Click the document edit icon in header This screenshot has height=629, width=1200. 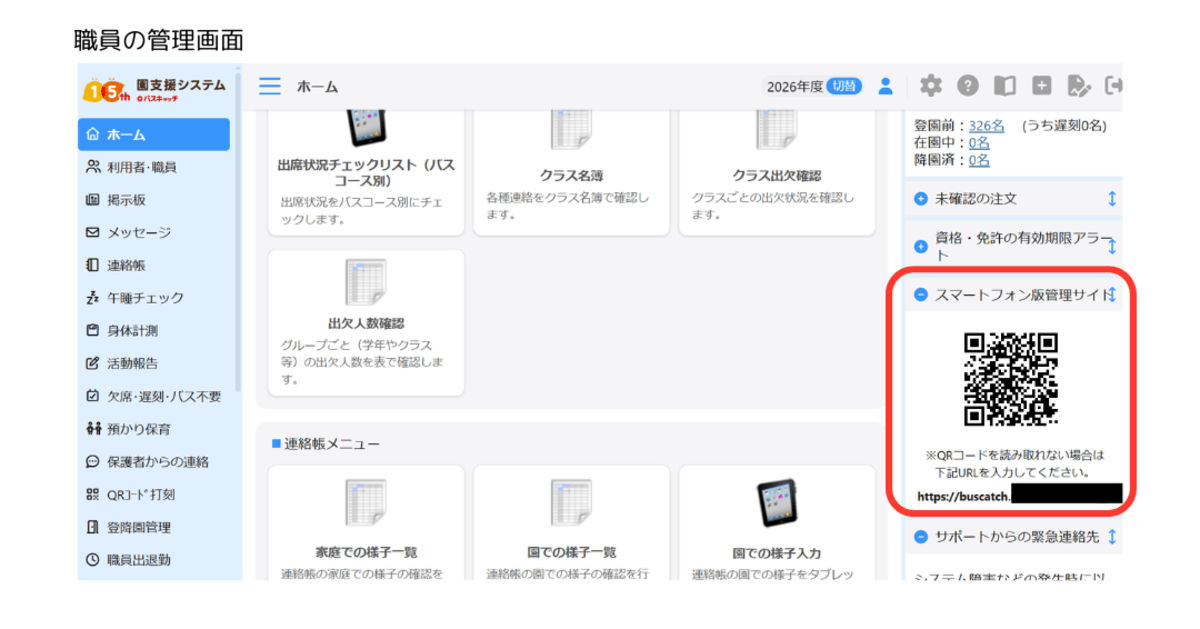click(1079, 86)
